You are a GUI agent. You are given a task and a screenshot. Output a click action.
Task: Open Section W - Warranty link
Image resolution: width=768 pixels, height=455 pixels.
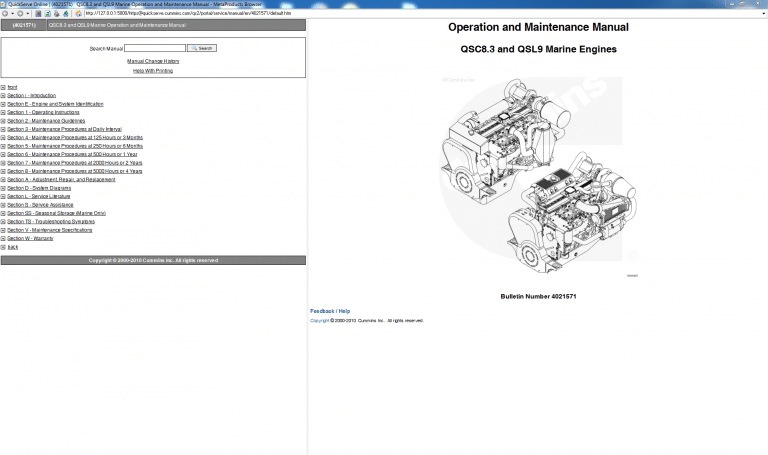30,239
